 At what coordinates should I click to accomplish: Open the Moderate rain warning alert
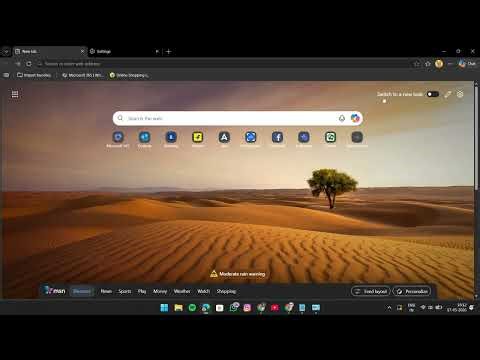(238, 274)
